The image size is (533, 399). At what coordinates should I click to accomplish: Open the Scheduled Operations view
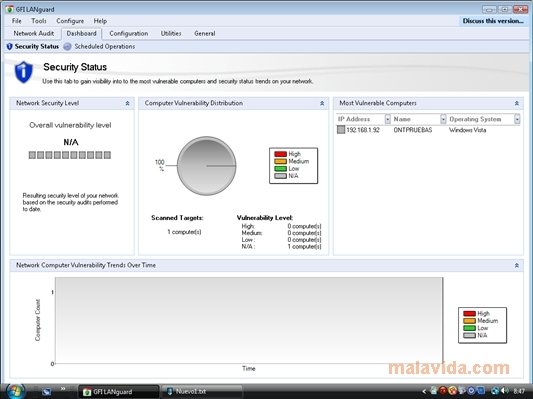(x=100, y=47)
